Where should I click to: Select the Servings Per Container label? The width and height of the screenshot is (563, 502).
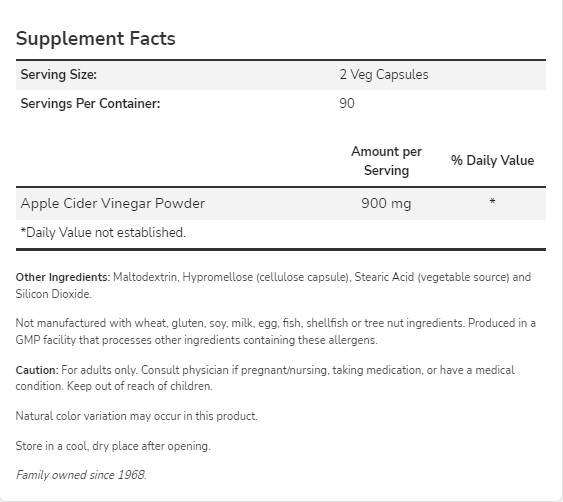click(90, 103)
